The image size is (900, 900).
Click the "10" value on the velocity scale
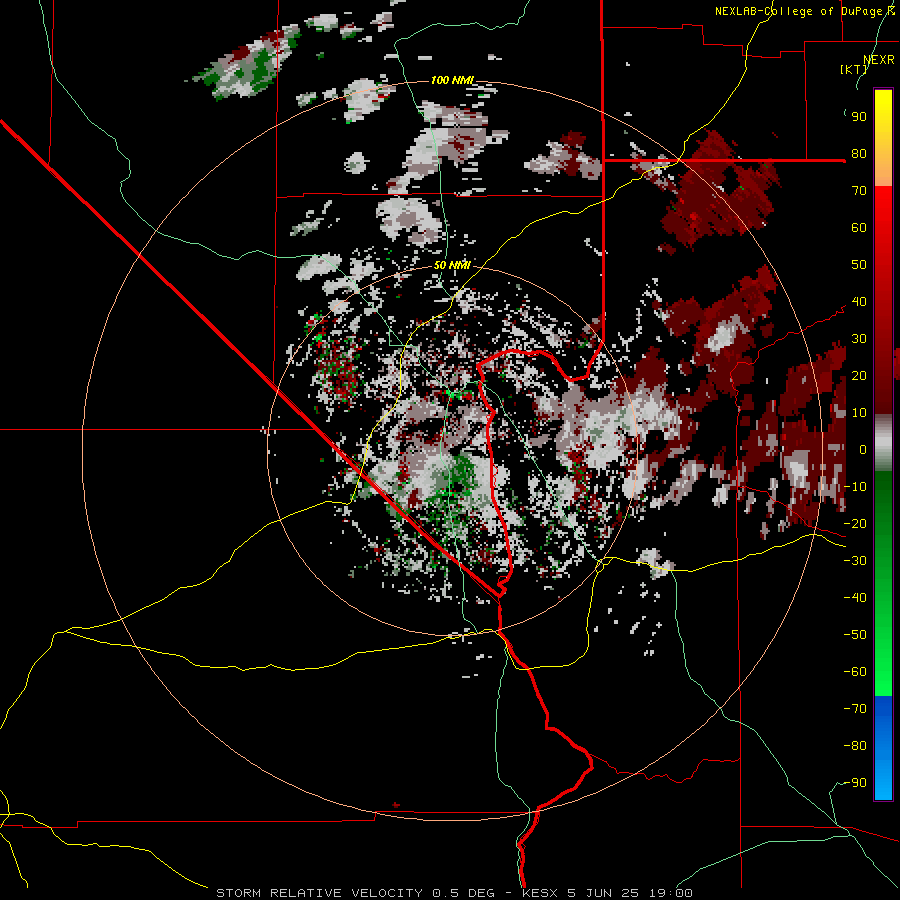tap(859, 413)
